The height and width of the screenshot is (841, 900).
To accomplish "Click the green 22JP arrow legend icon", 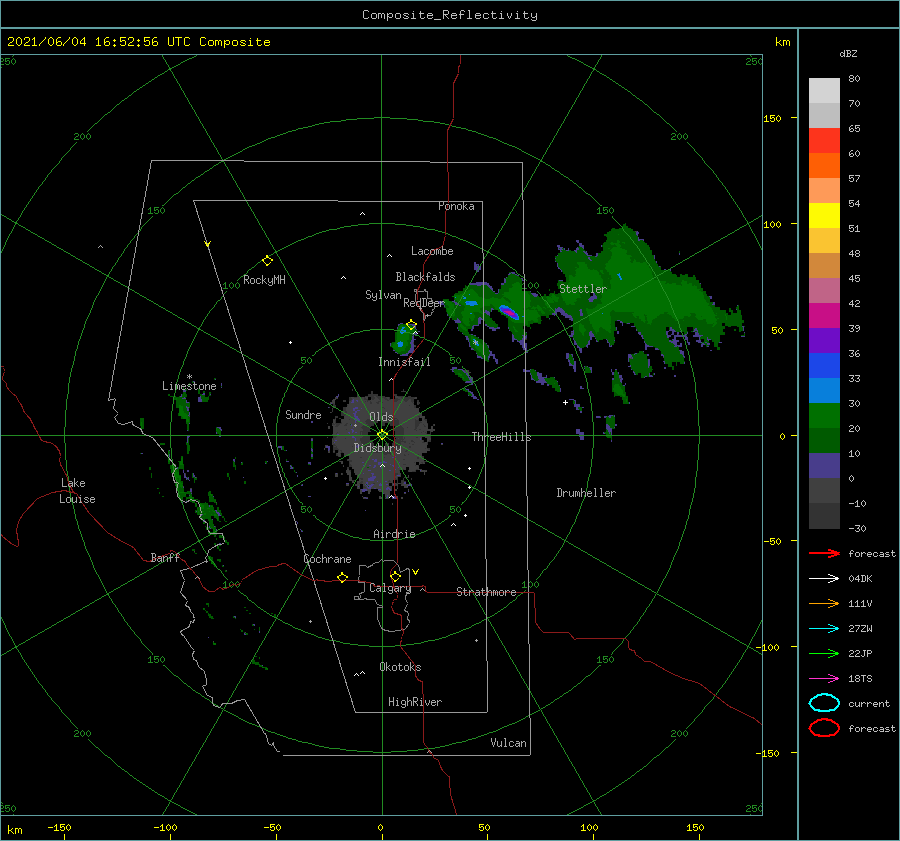I will 824,653.
